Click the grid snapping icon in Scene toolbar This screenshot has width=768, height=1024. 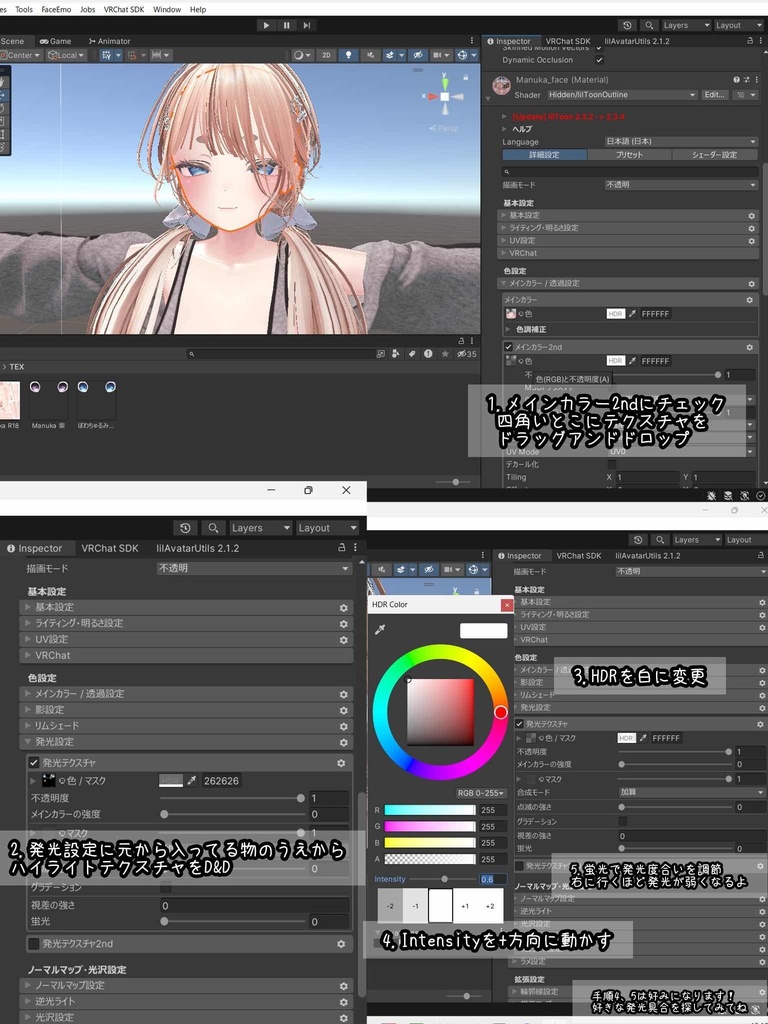point(135,56)
